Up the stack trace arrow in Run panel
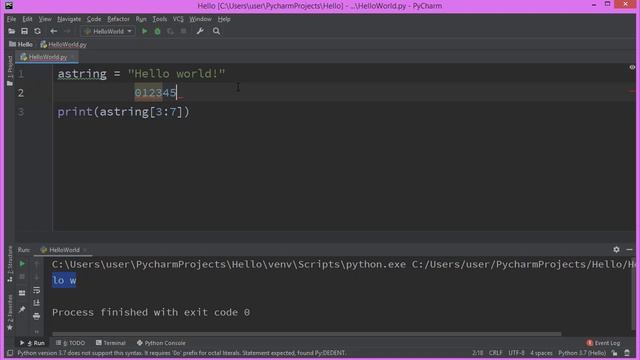The width and height of the screenshot is (640, 360). coord(36,264)
